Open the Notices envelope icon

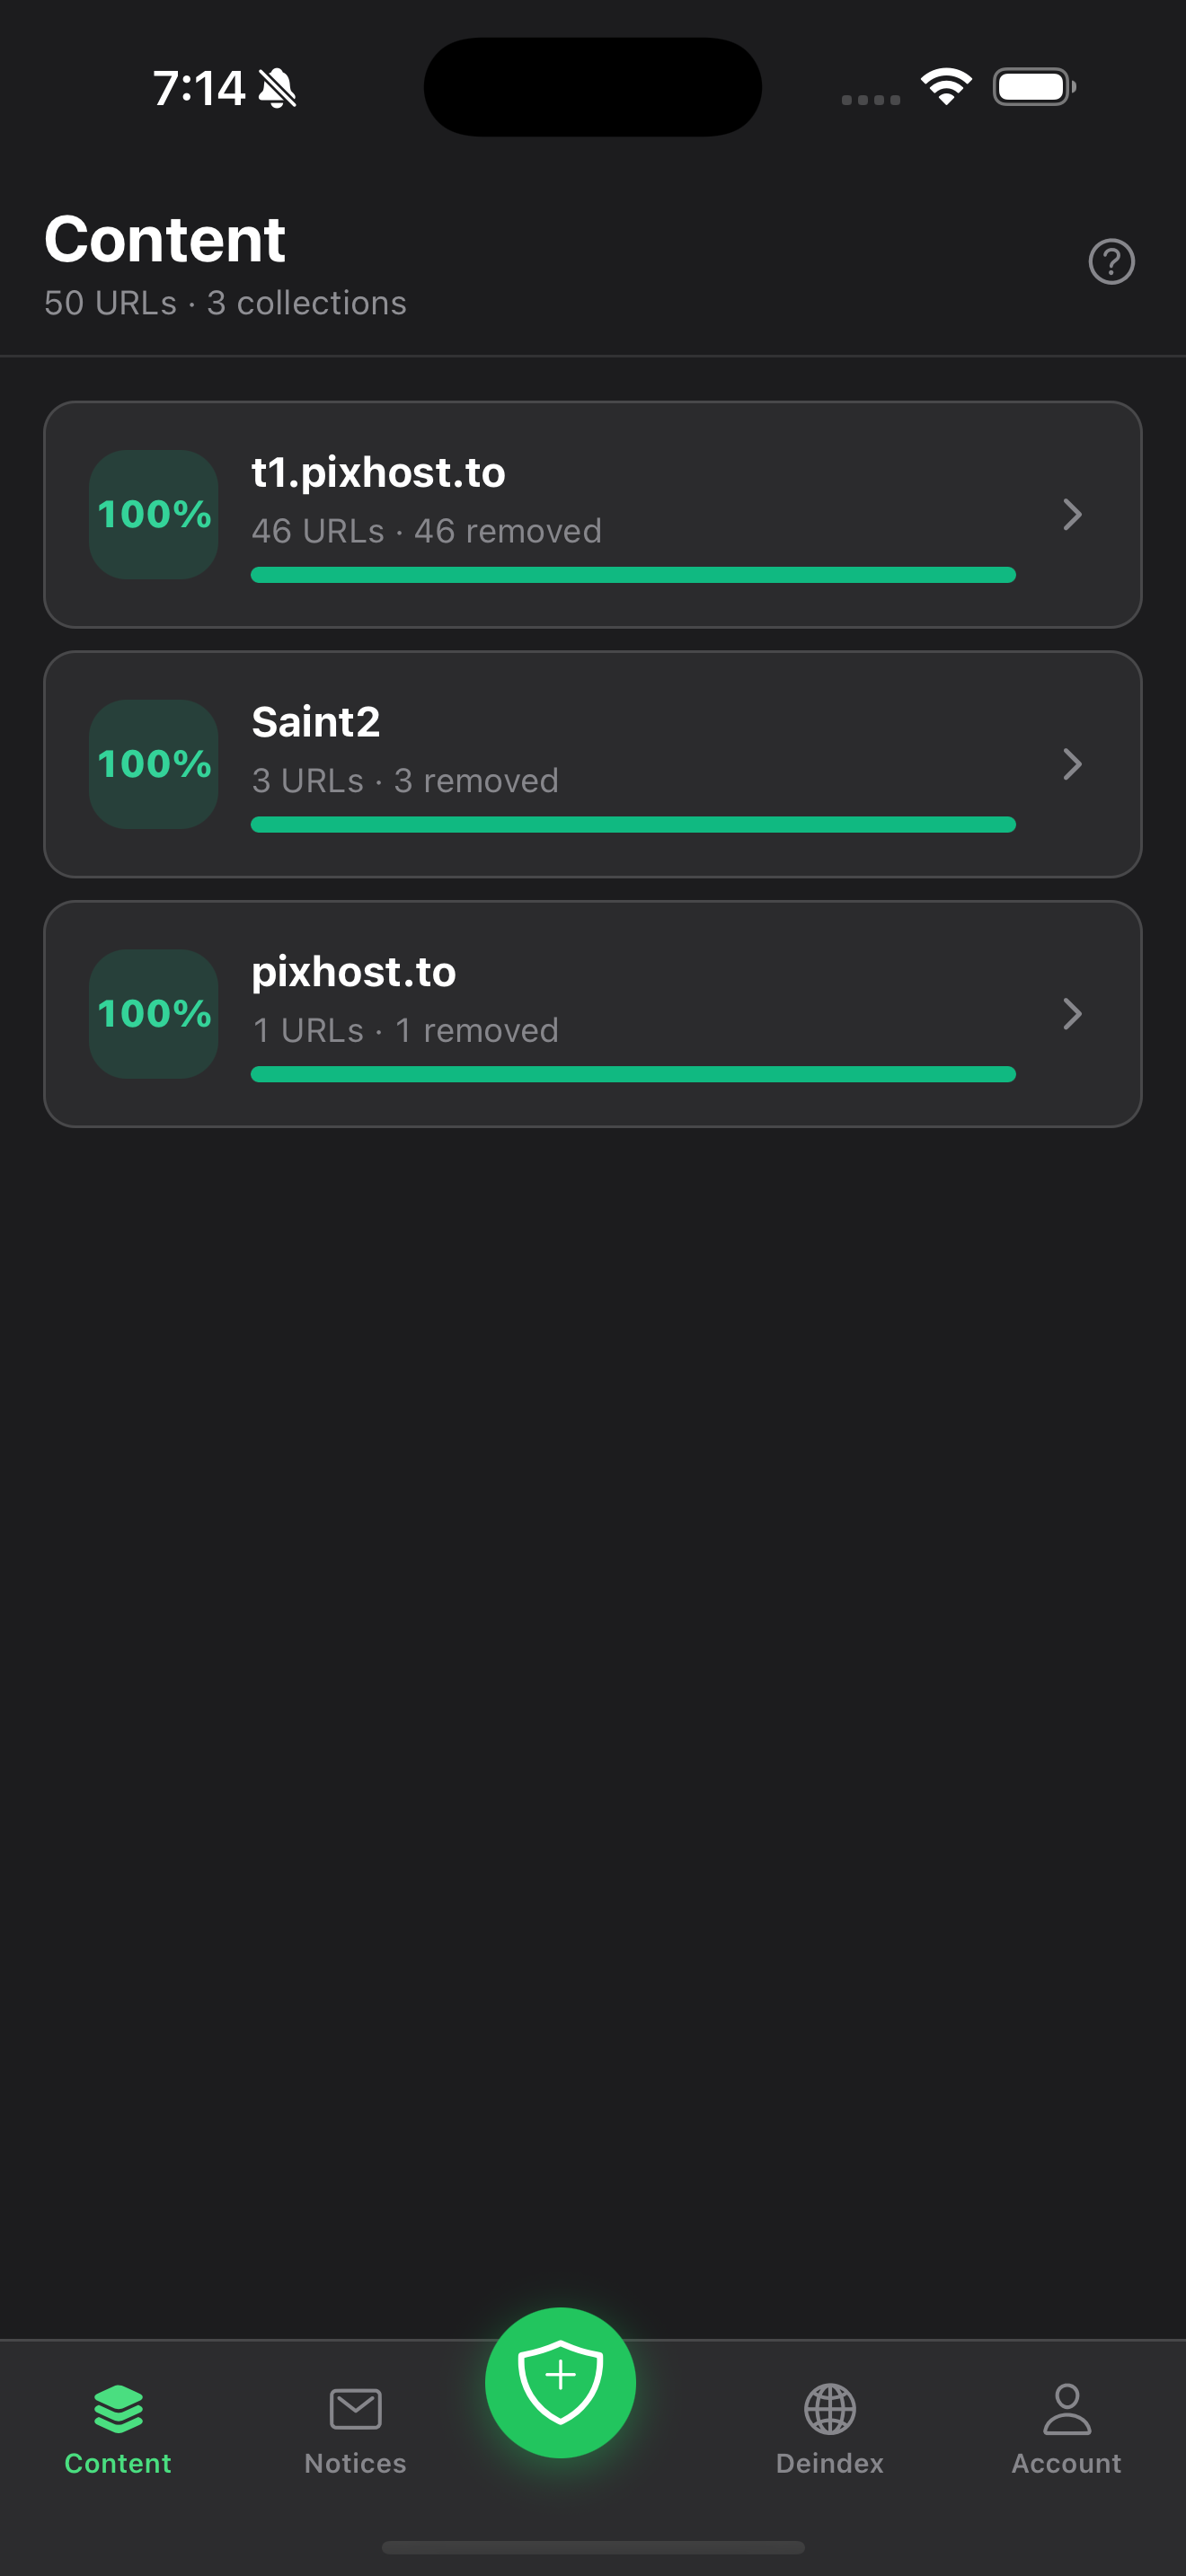click(x=355, y=2409)
